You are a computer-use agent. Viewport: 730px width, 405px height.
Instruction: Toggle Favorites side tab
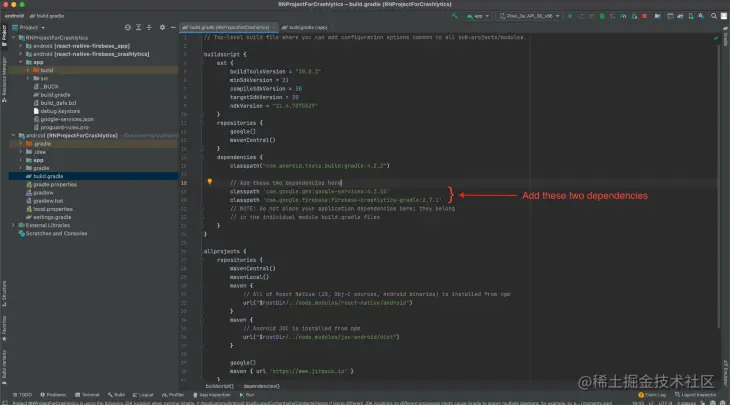[4, 329]
